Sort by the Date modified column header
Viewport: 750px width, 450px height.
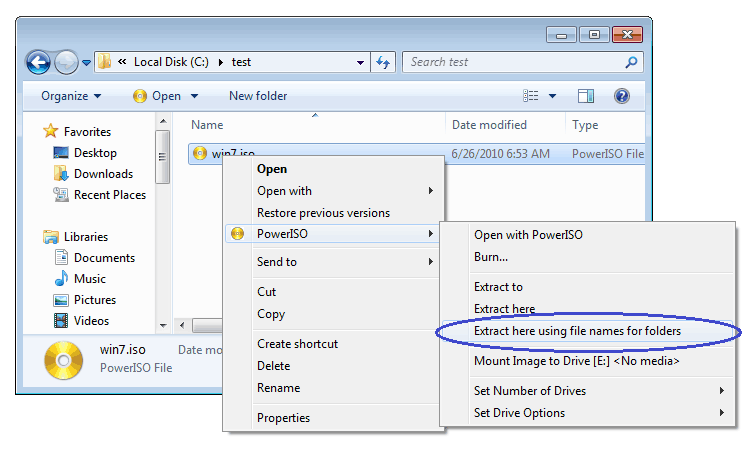[x=489, y=125]
